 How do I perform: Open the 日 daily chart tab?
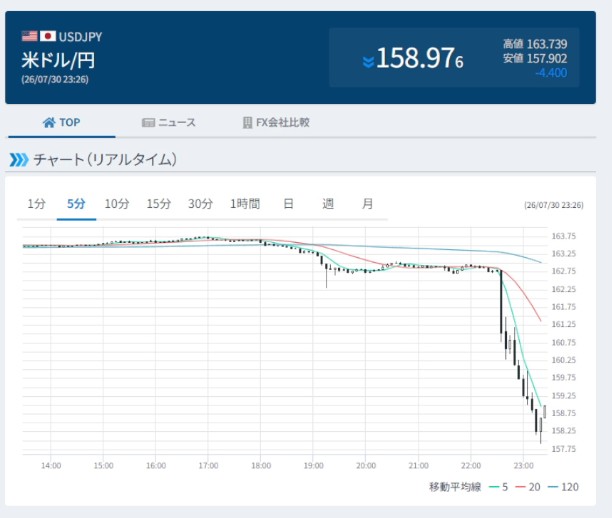point(288,204)
